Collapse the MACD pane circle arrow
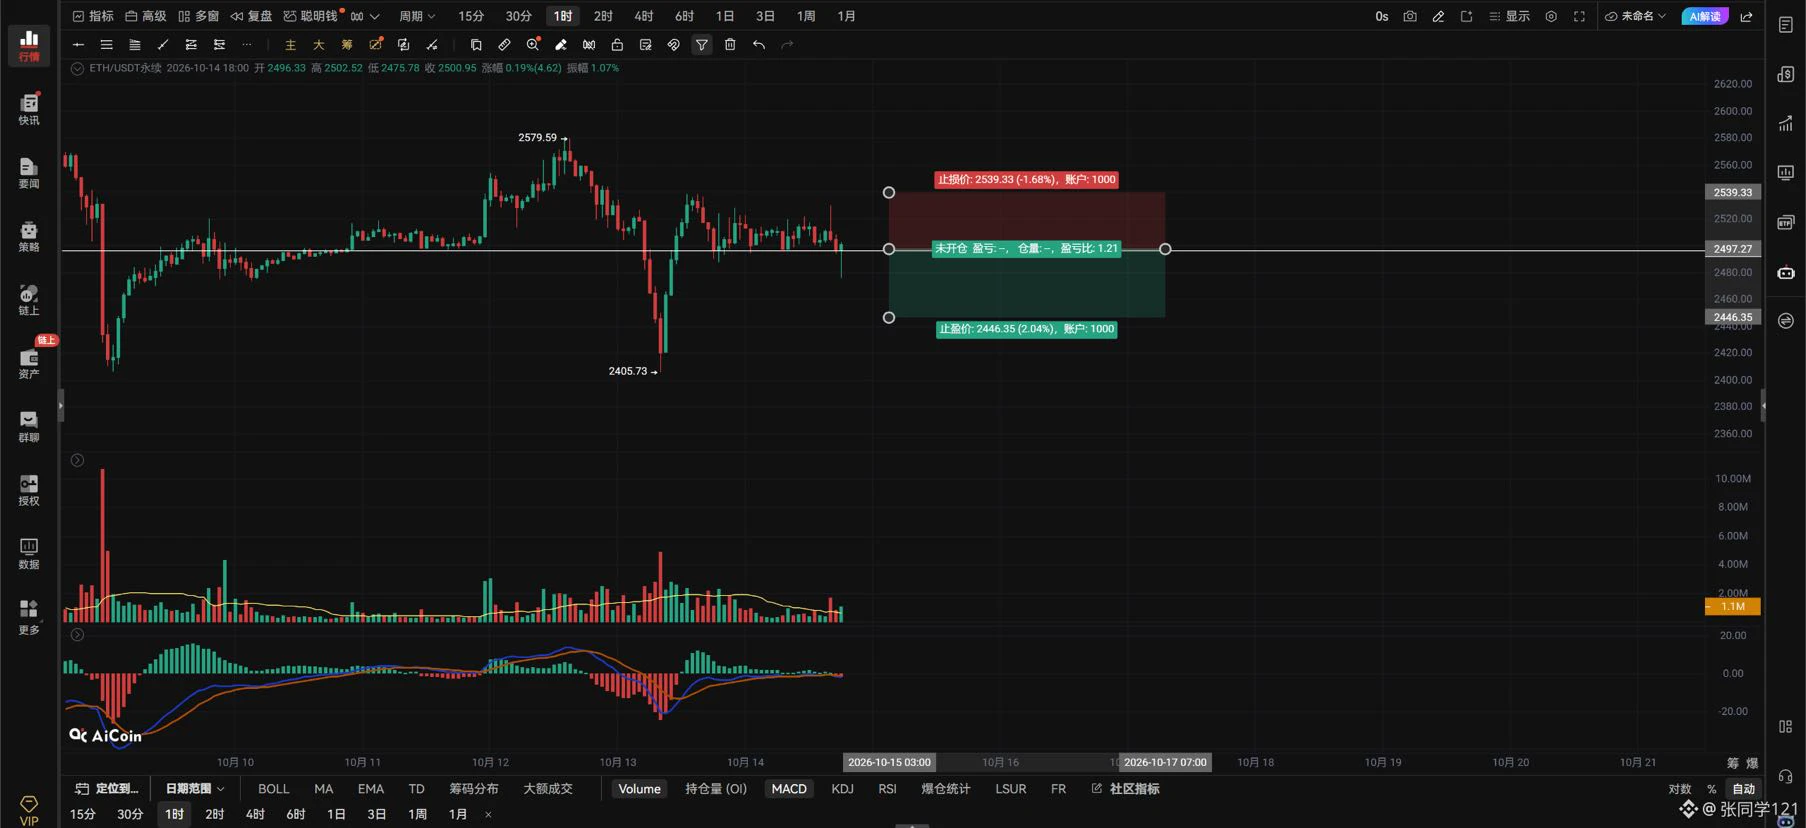 [77, 635]
